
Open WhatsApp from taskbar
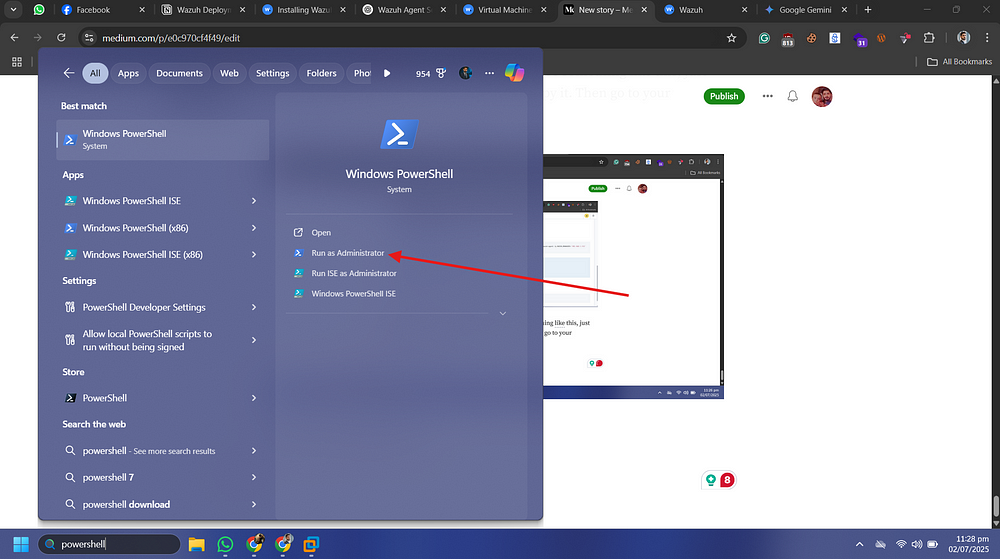tap(225, 544)
